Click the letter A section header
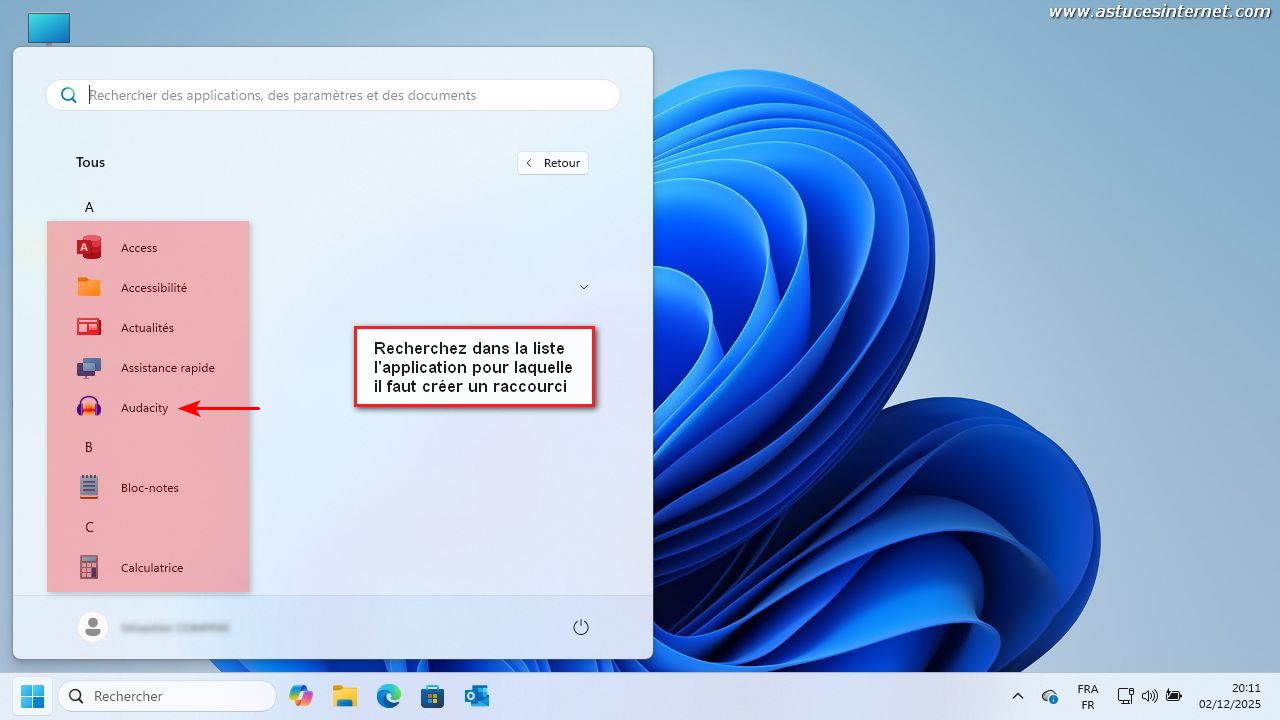This screenshot has width=1280, height=720. pos(89,208)
